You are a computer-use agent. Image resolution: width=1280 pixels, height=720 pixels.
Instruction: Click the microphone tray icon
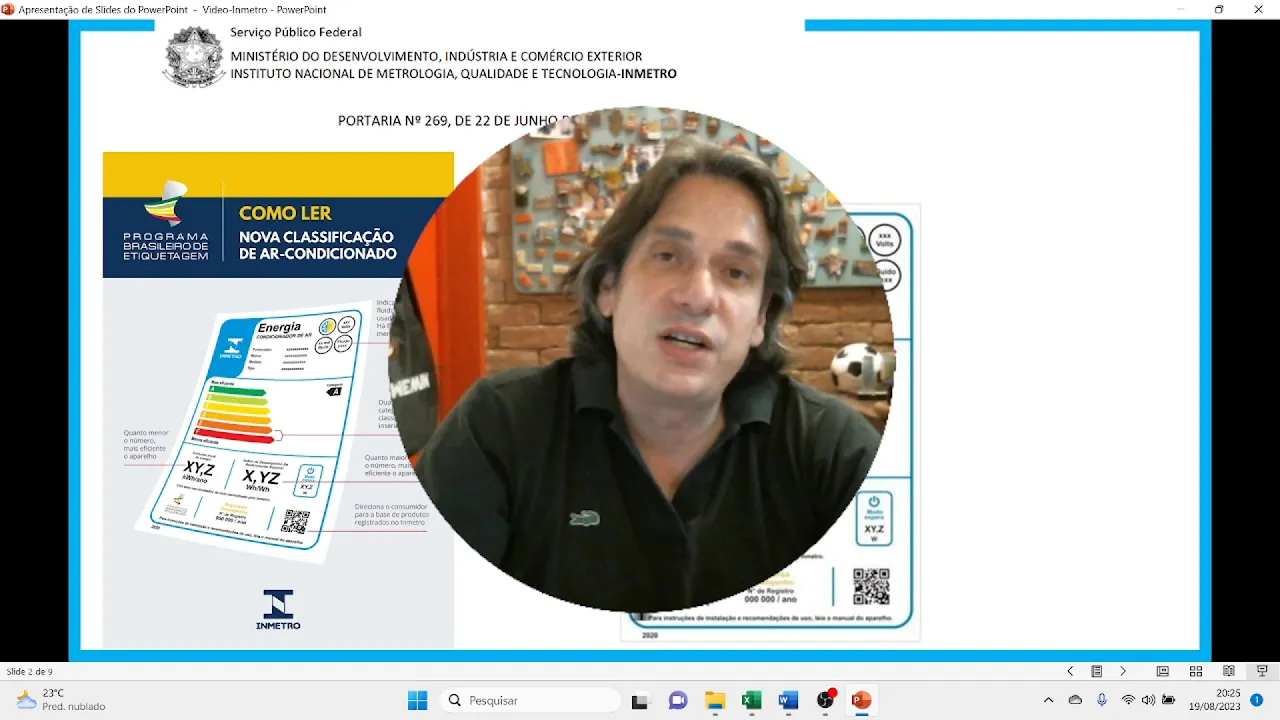point(1102,700)
